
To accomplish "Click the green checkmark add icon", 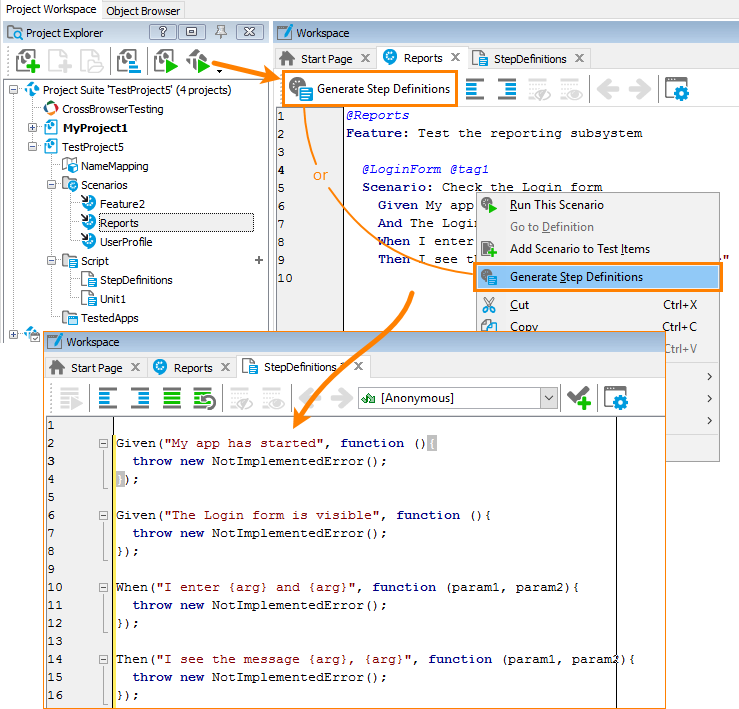I will click(578, 398).
